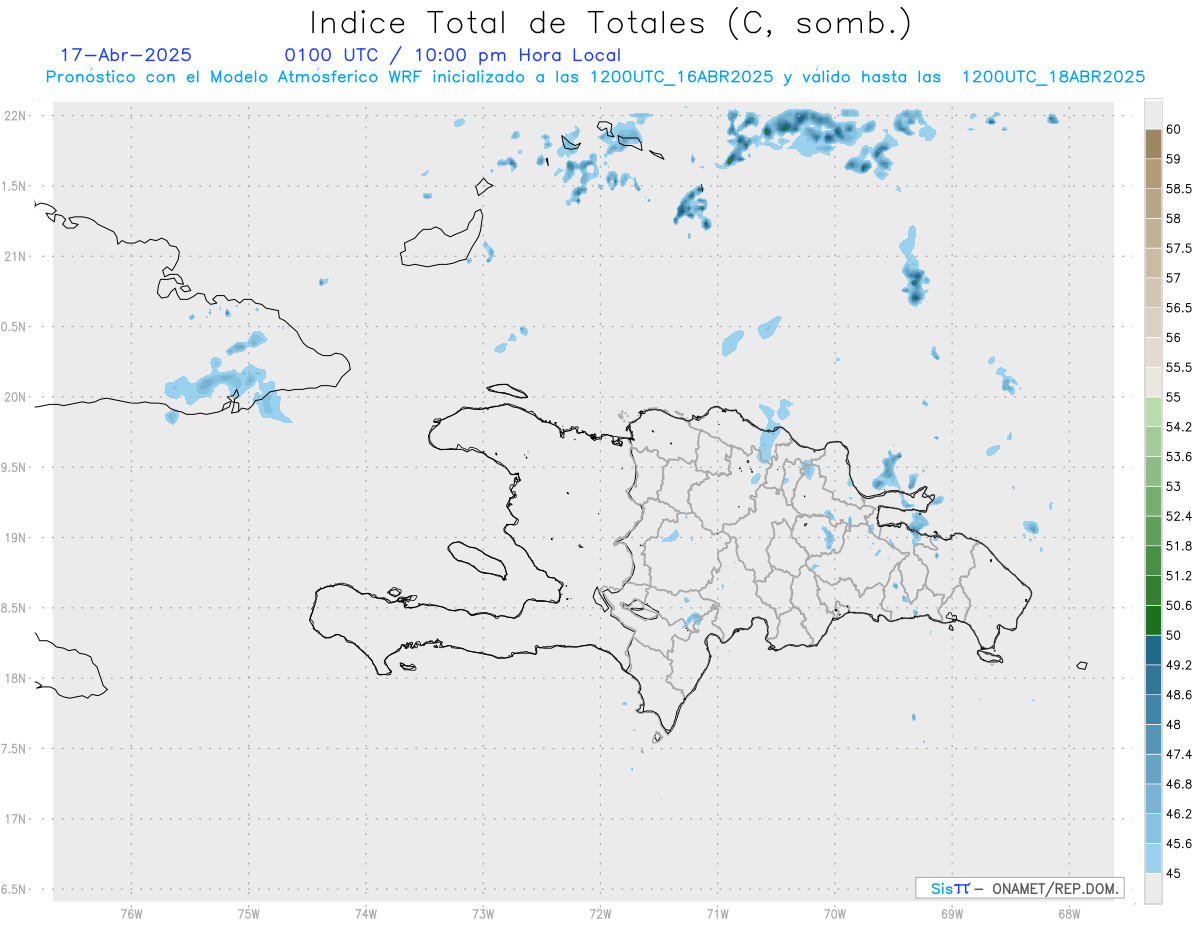Screen dimensions: 1200x927
Task: Click the longitude label '76W'
Action: pos(131,913)
